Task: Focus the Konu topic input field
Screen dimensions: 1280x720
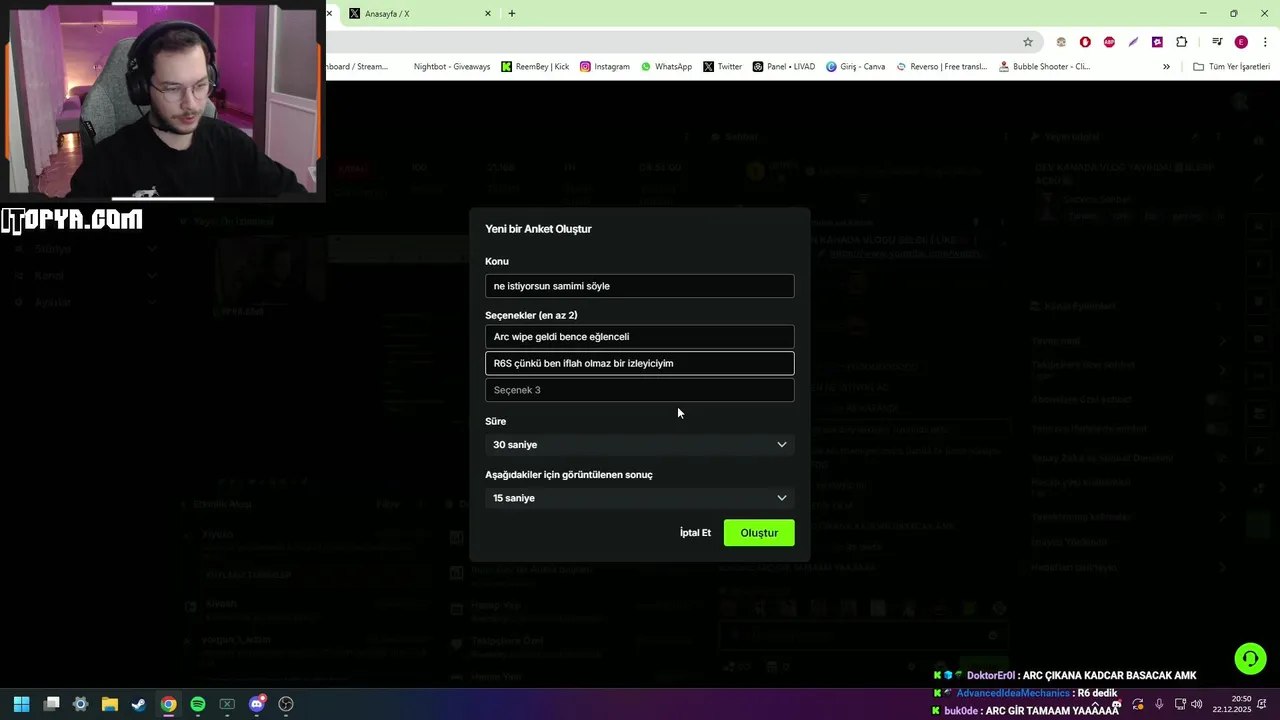Action: click(640, 286)
